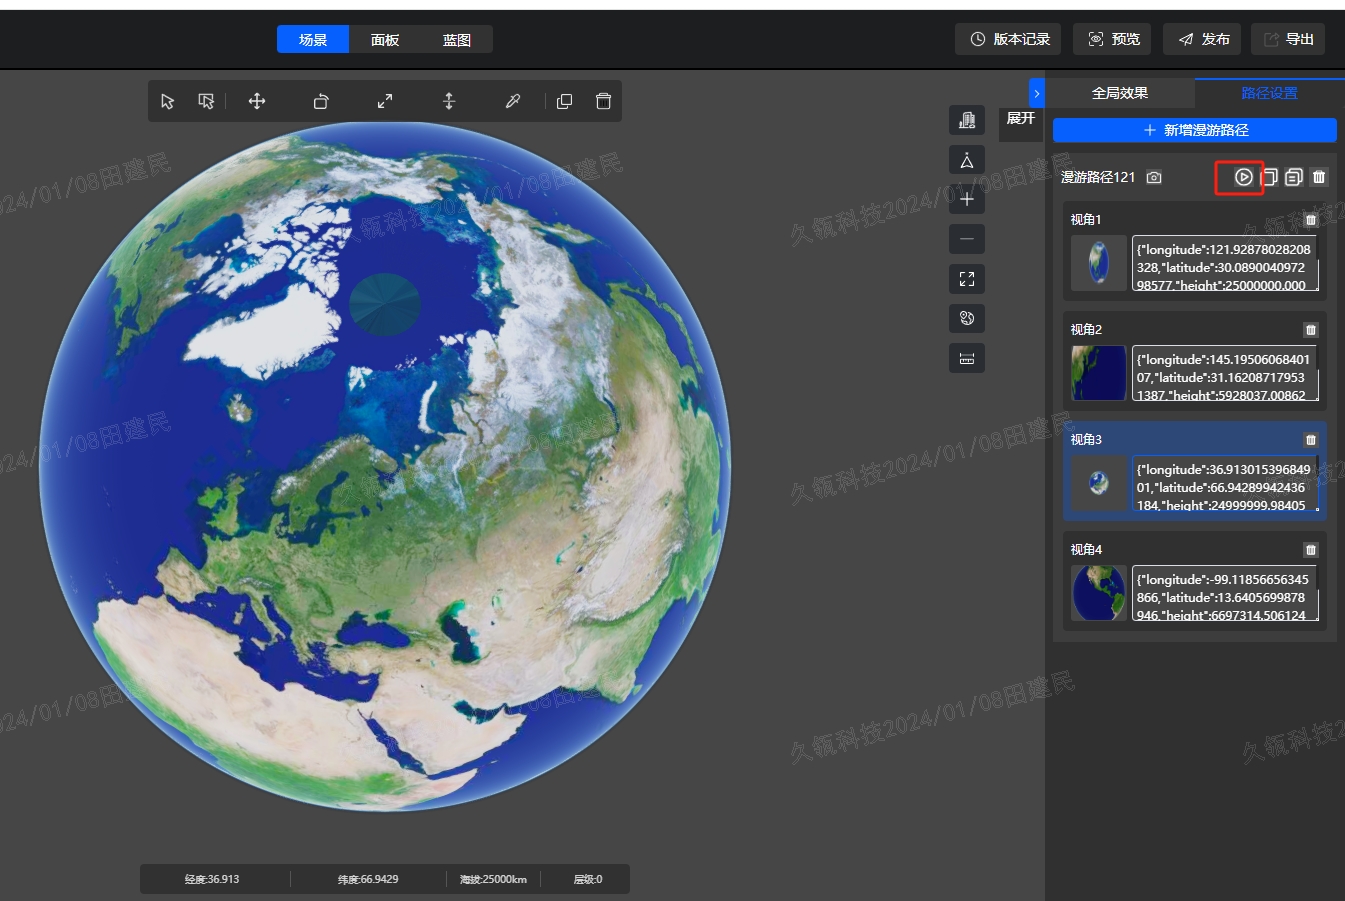Click the 视角4 coordinates text field
The height and width of the screenshot is (901, 1345).
tap(1225, 593)
